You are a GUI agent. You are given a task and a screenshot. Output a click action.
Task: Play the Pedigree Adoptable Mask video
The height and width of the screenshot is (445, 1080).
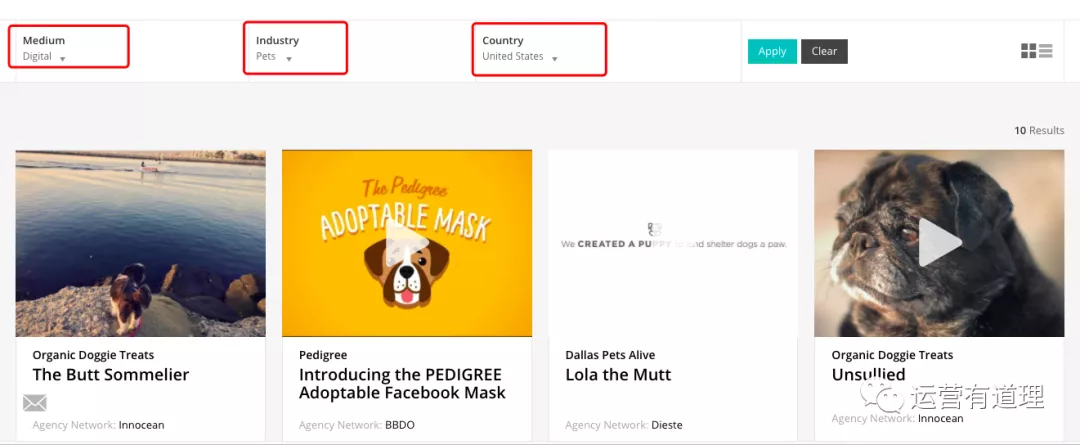coord(407,242)
